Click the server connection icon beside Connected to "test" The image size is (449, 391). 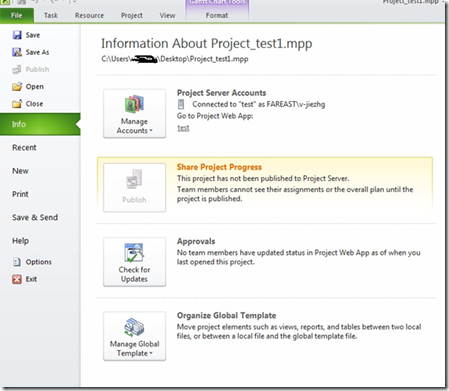point(181,104)
